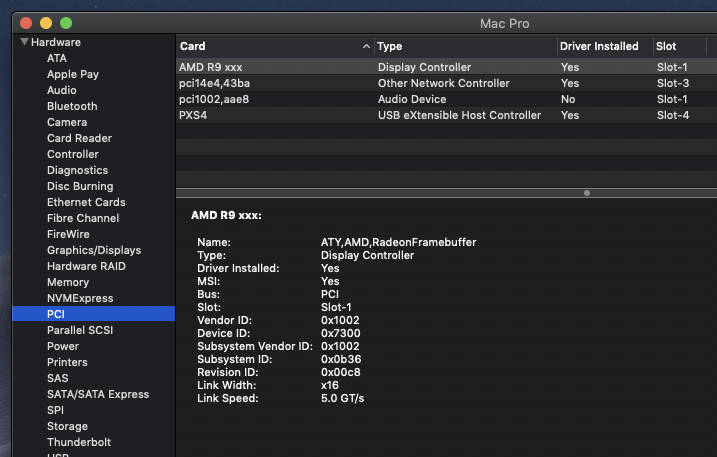Select Memory in the sidebar

[x=68, y=282]
